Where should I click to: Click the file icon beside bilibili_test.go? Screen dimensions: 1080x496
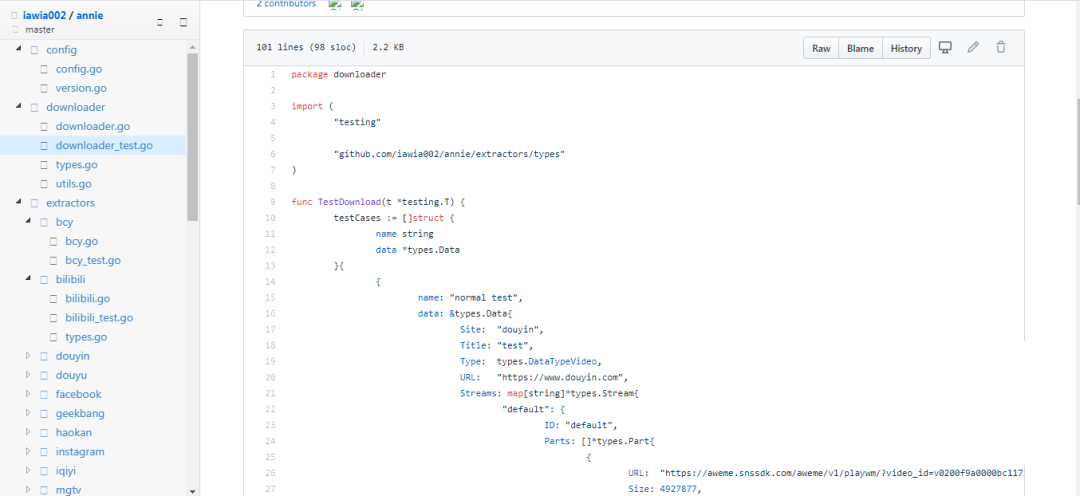click(54, 318)
